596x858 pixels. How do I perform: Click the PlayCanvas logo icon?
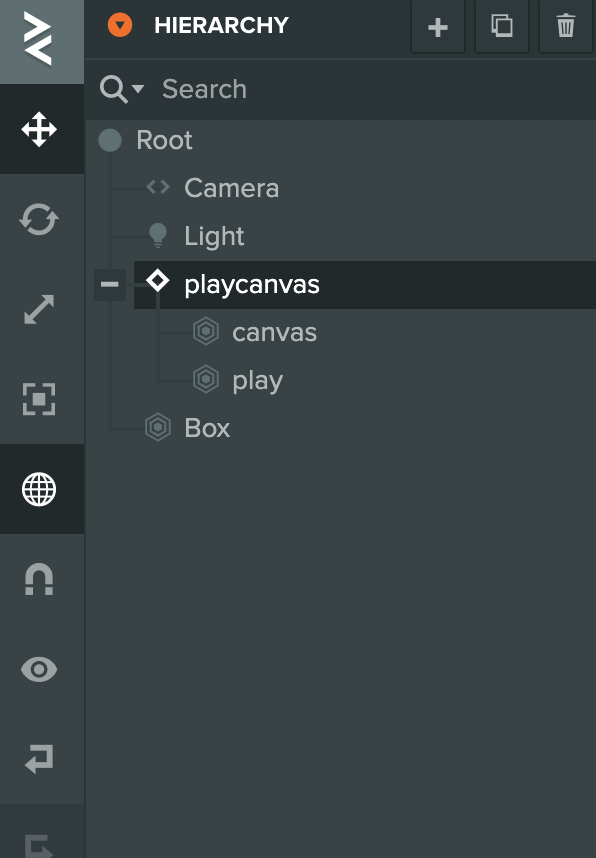pyautogui.click(x=40, y=42)
